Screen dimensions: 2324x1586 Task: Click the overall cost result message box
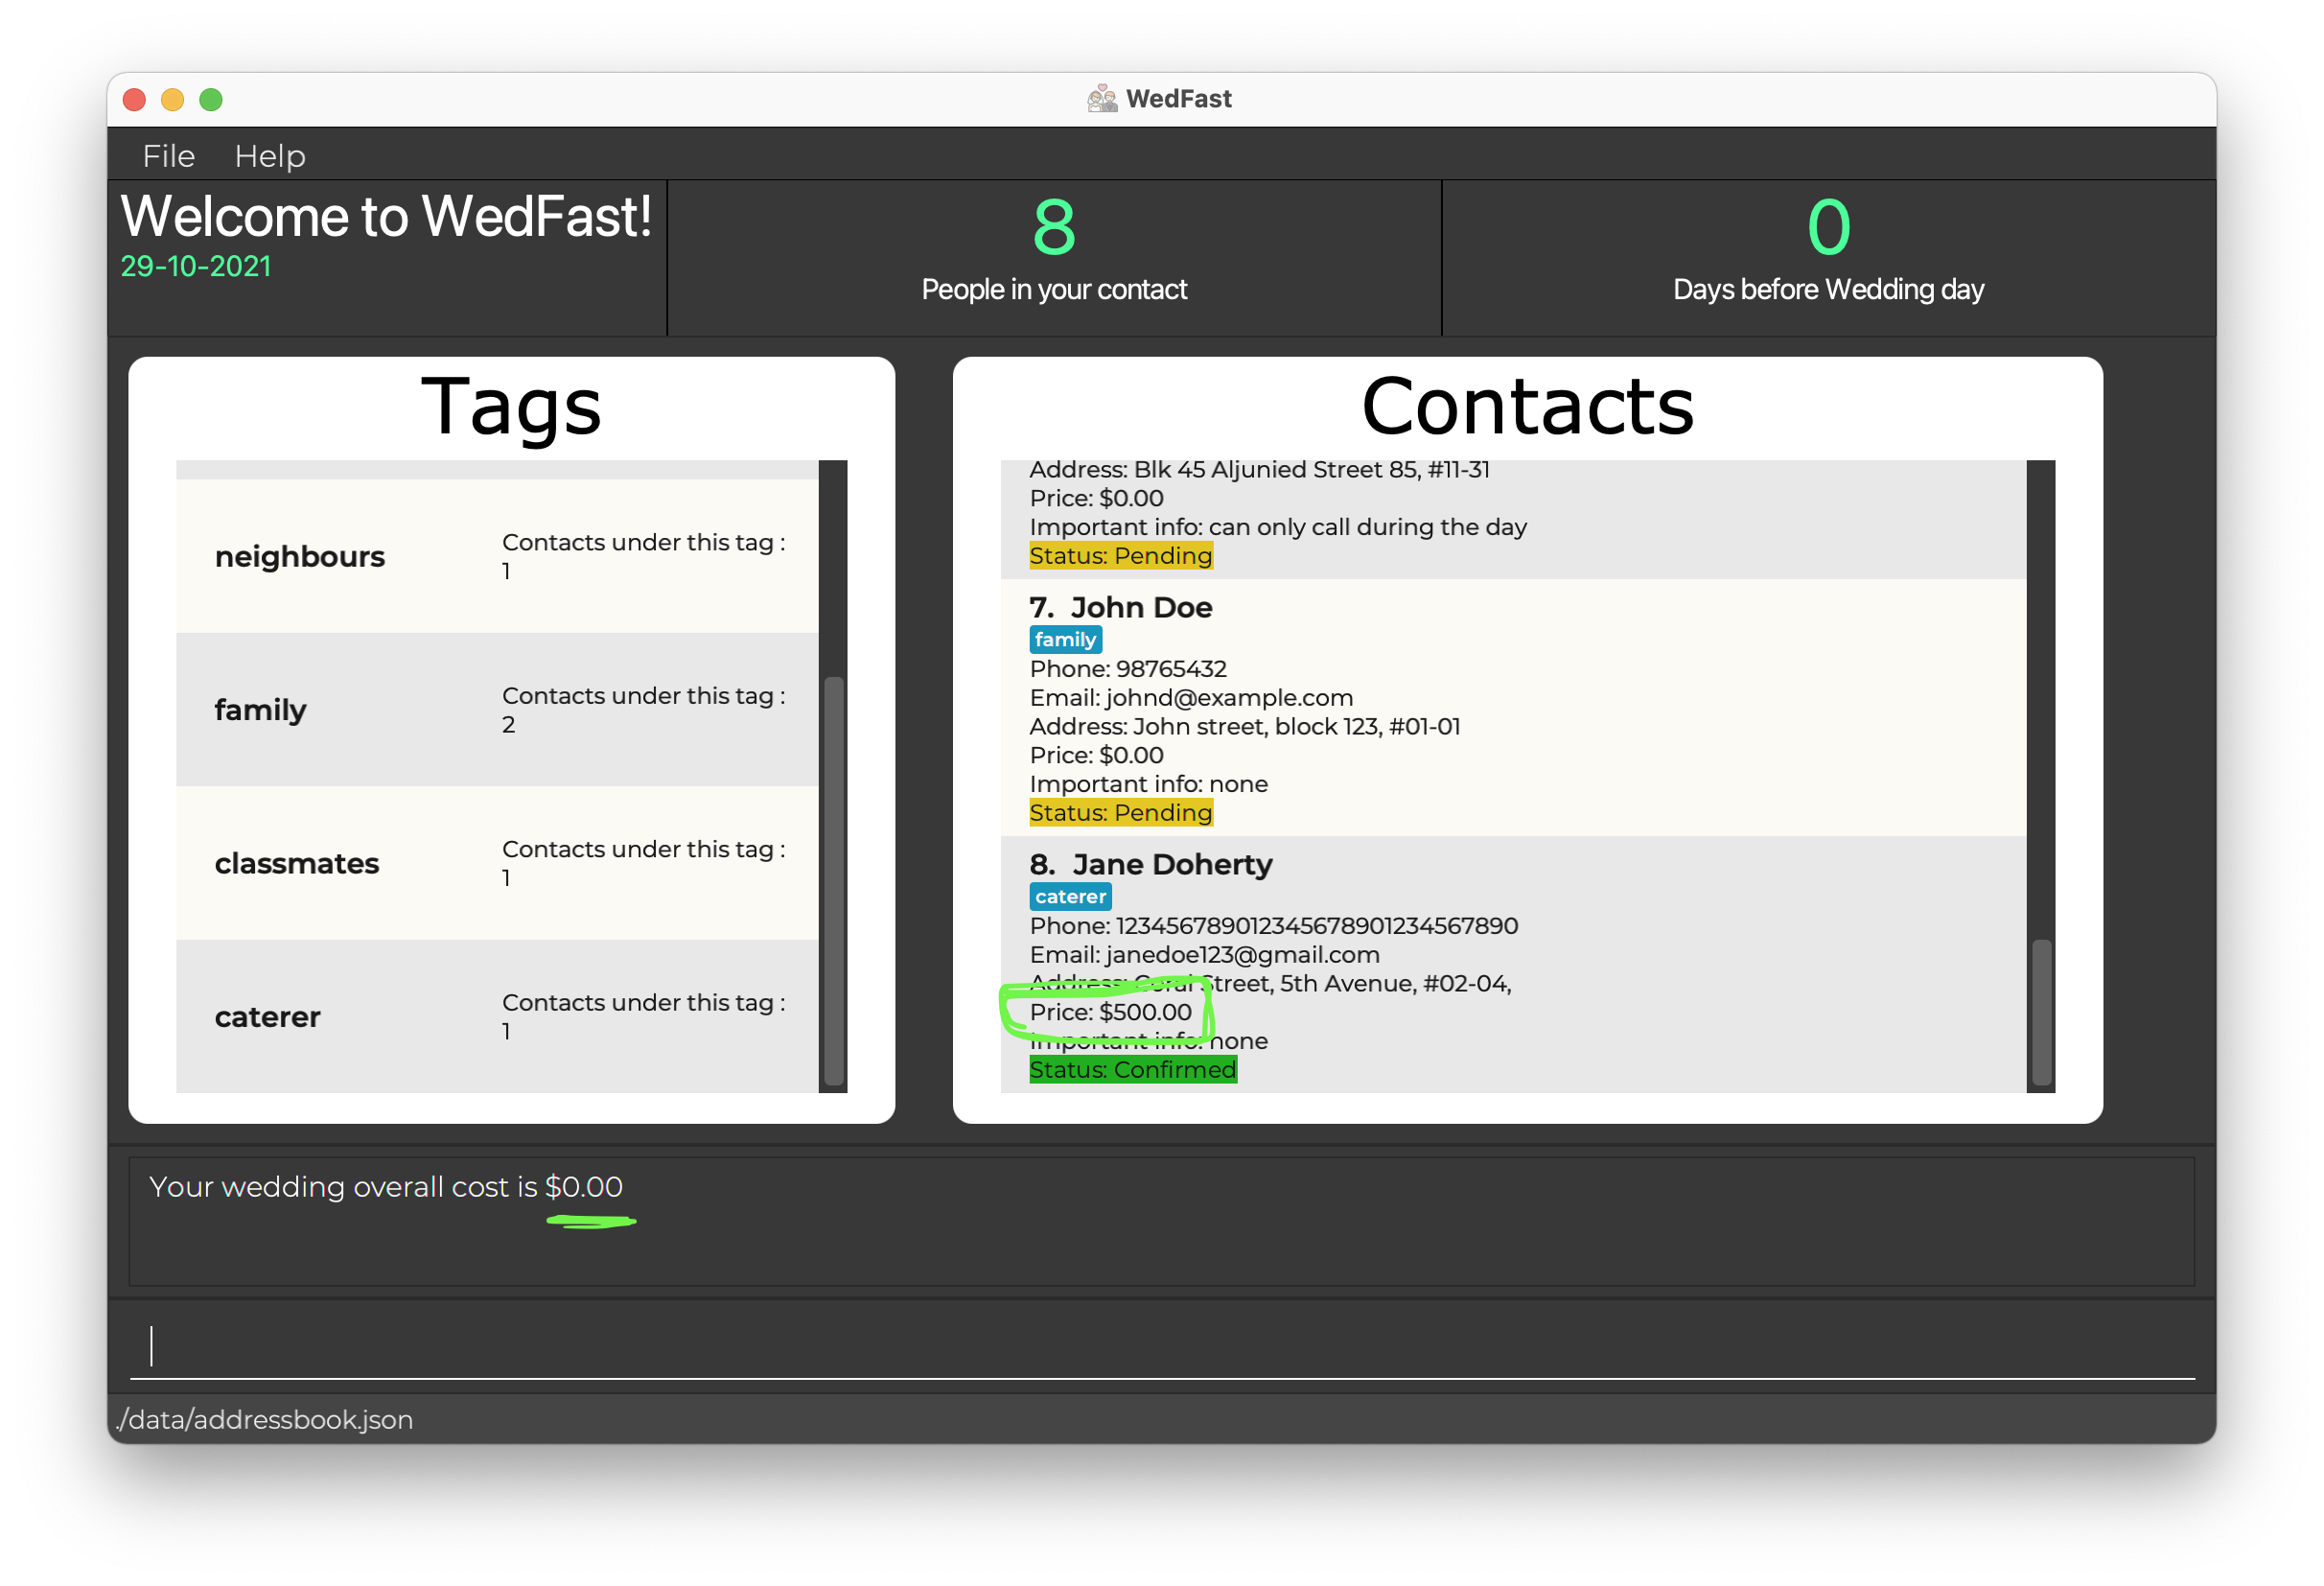pyautogui.click(x=1160, y=1221)
